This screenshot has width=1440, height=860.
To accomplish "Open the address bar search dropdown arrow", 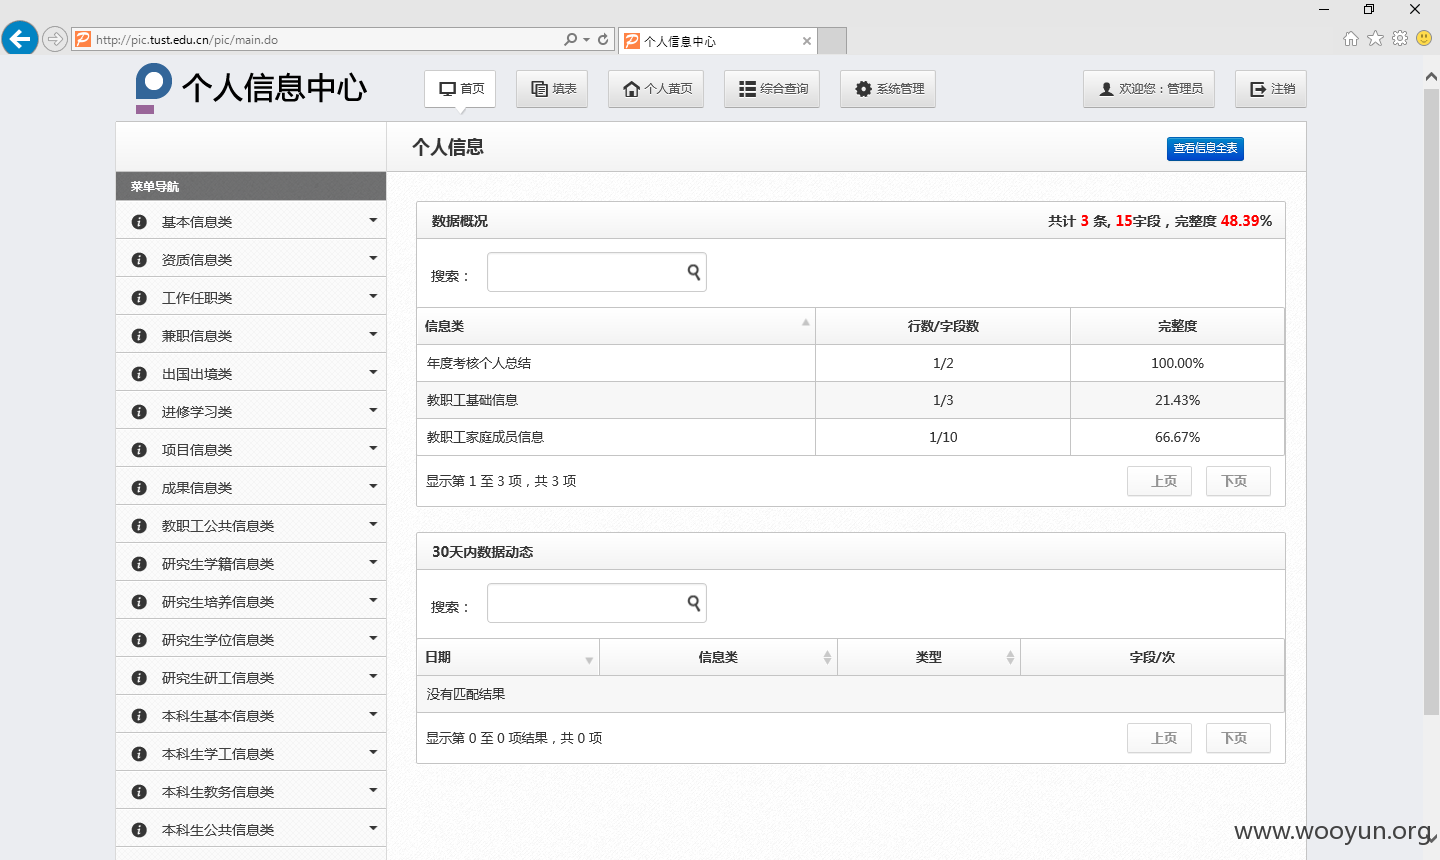I will pyautogui.click(x=586, y=40).
